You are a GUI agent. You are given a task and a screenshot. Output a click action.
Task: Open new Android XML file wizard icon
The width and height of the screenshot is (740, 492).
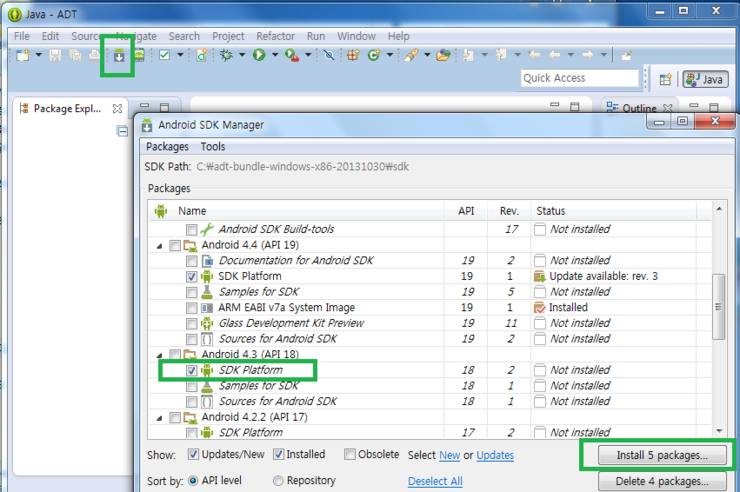[202, 56]
